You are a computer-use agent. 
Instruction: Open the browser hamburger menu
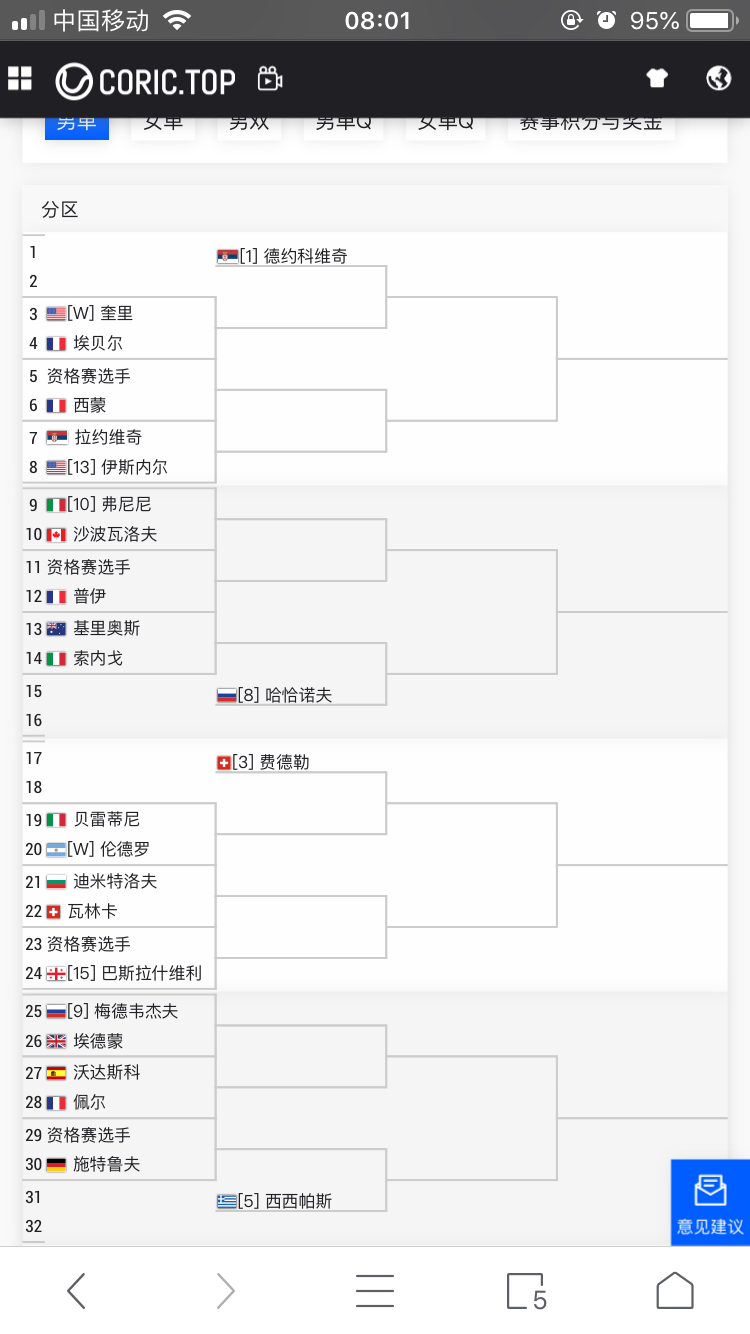coord(375,1291)
